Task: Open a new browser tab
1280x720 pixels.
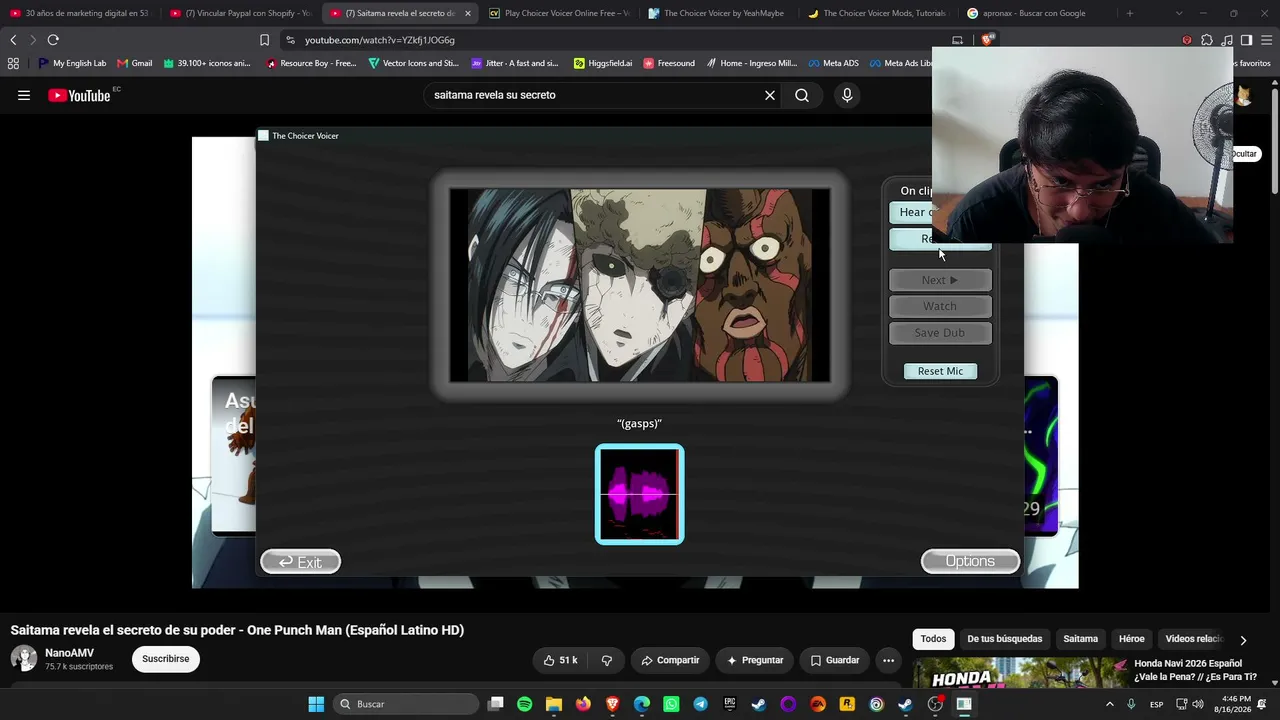Action: (x=1130, y=13)
